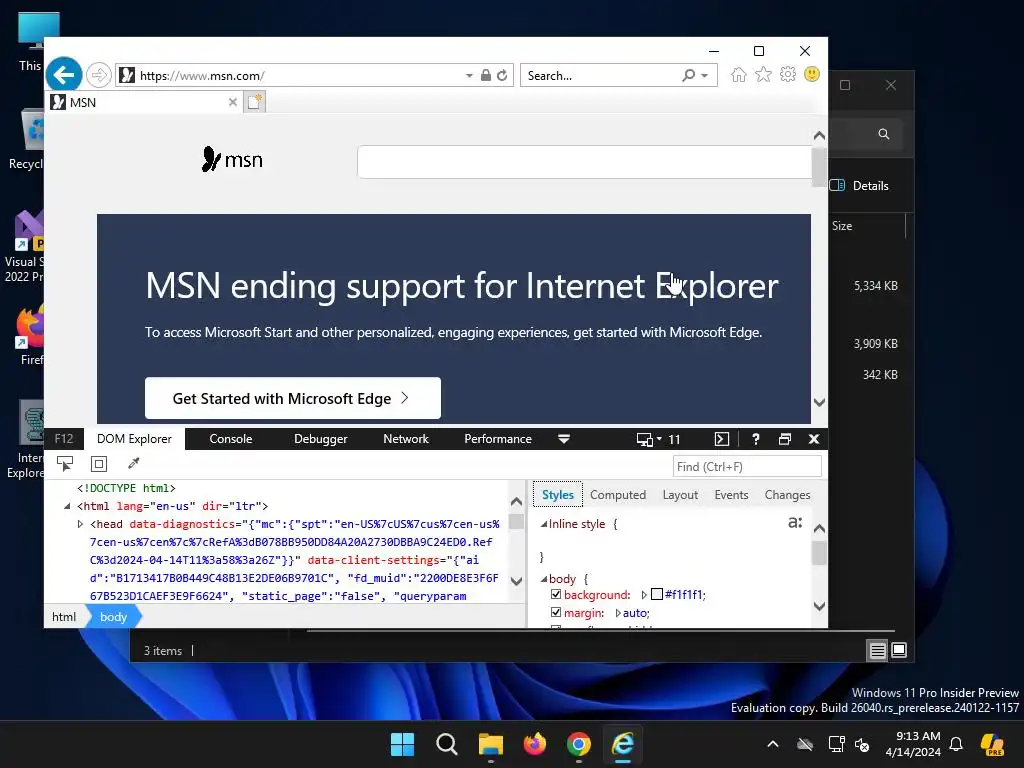Click the body breadcrumb item
The height and width of the screenshot is (768, 1024).
coord(113,616)
